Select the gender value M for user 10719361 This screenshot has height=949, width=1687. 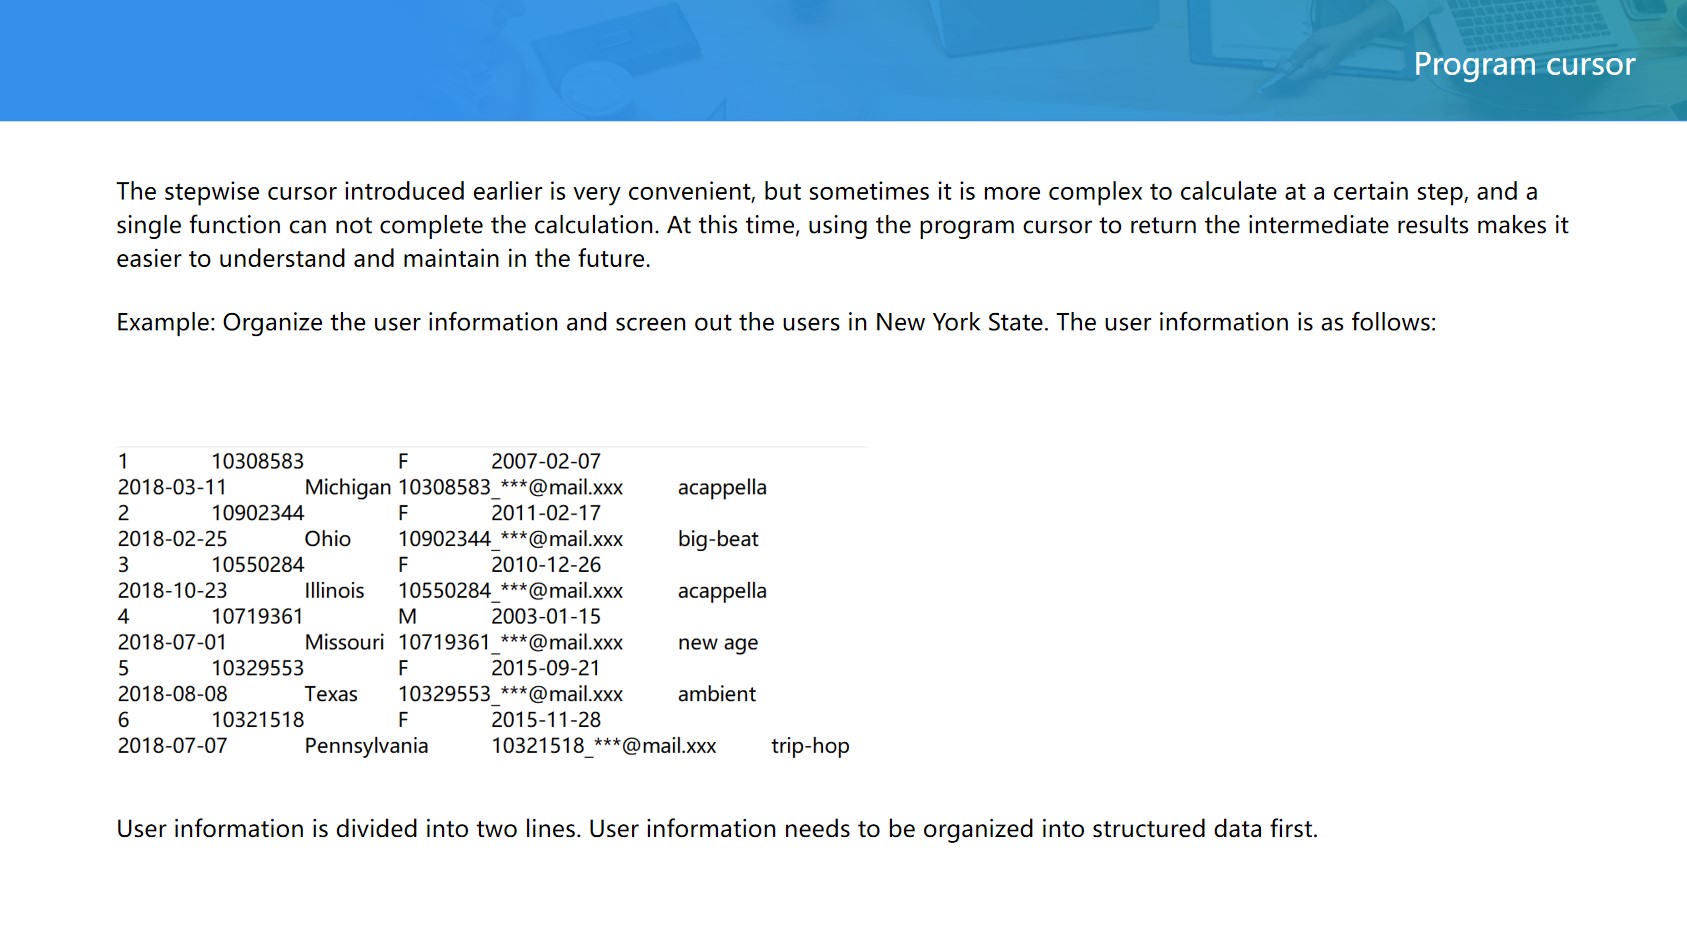tap(407, 617)
